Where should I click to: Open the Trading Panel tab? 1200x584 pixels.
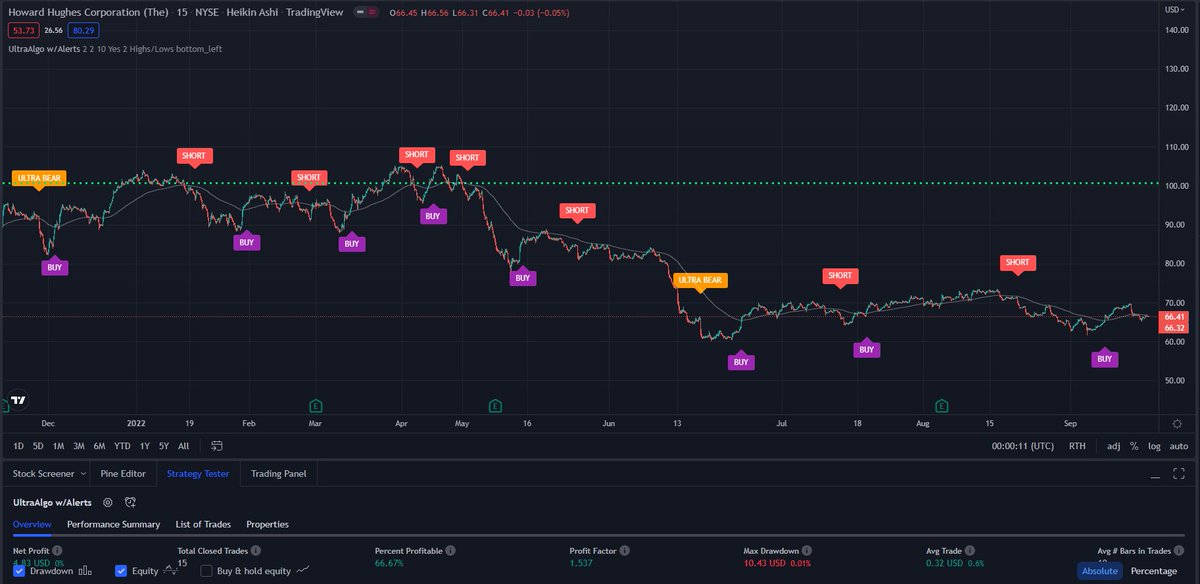point(278,474)
